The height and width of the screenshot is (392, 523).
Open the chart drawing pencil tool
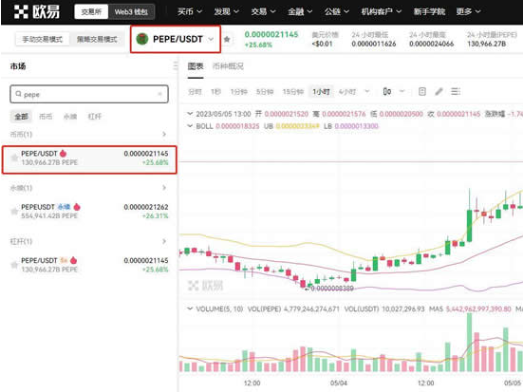click(x=439, y=91)
